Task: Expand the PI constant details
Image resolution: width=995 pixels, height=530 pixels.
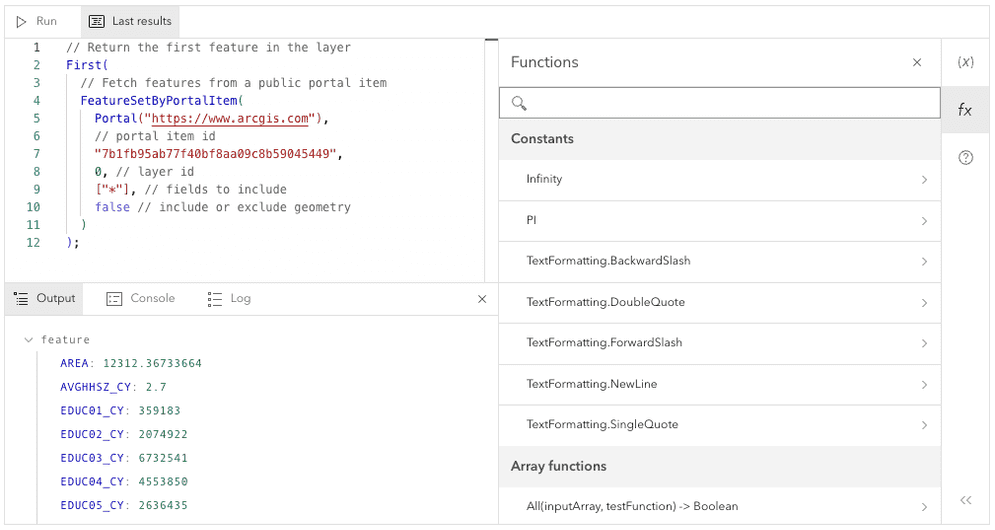Action: [923, 221]
